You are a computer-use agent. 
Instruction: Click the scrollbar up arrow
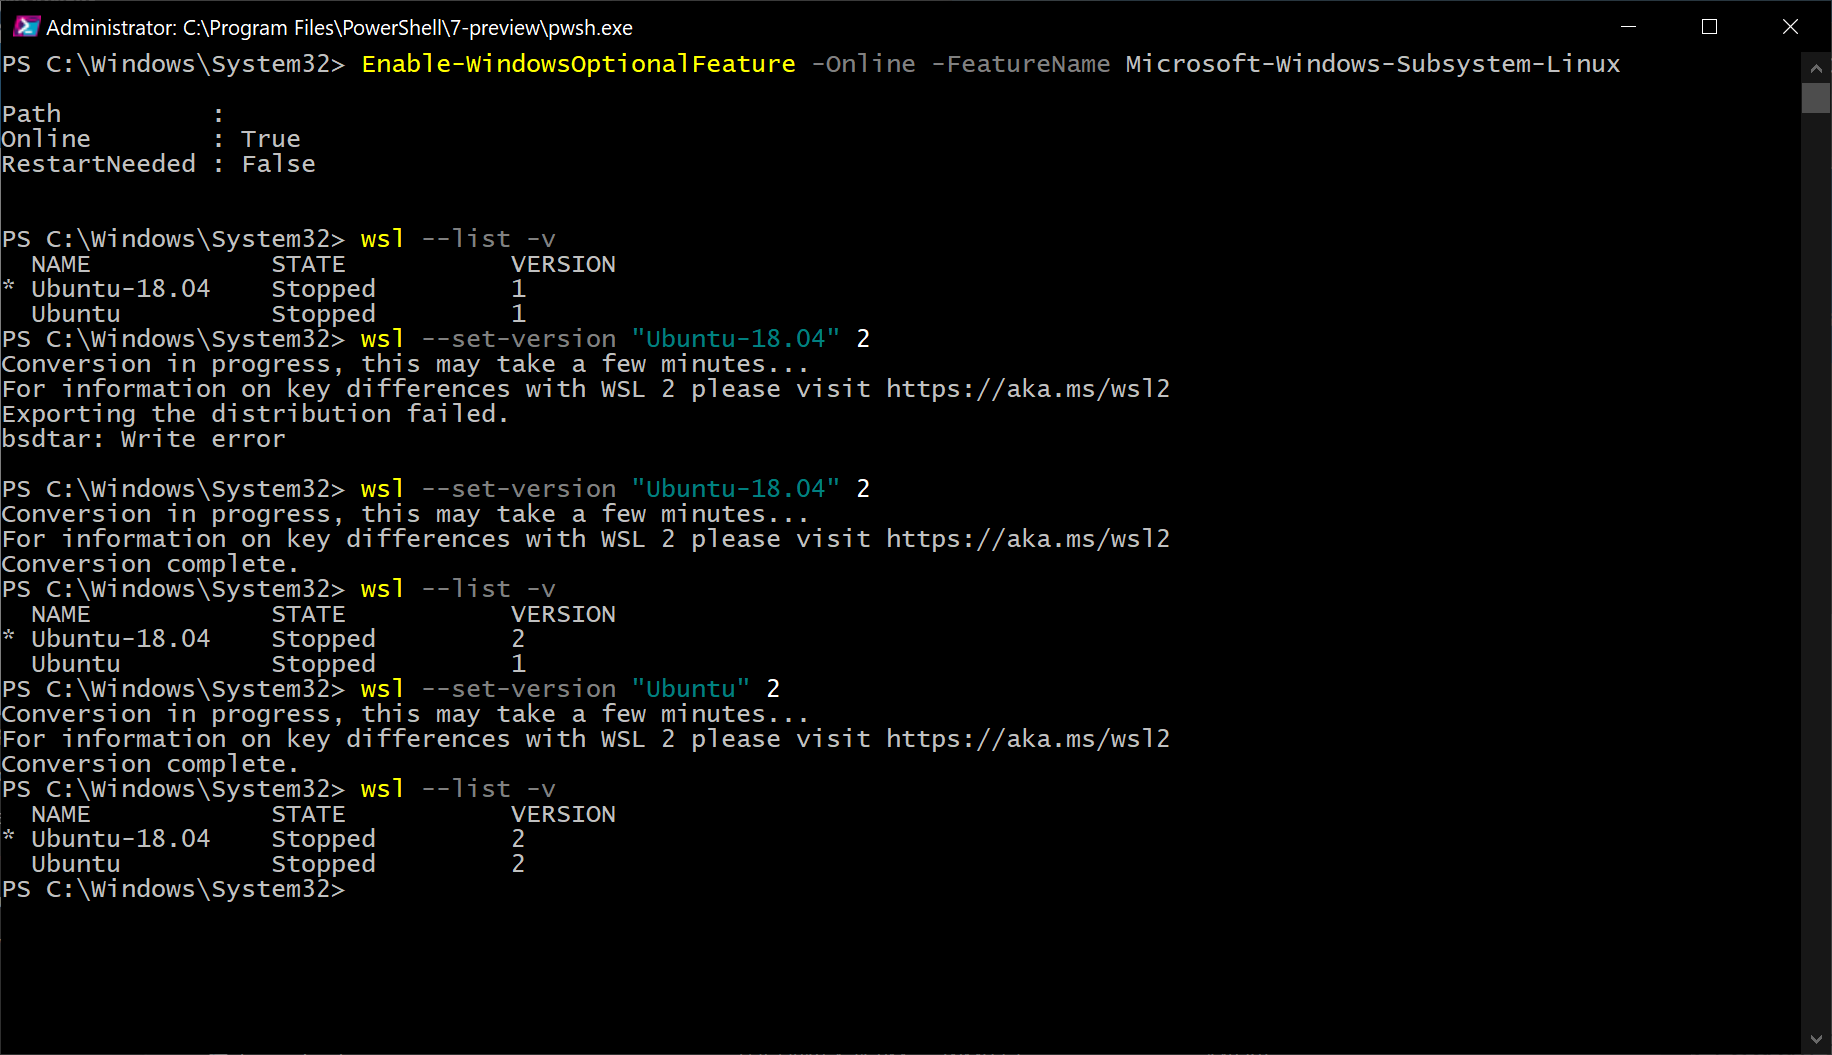(x=1816, y=68)
